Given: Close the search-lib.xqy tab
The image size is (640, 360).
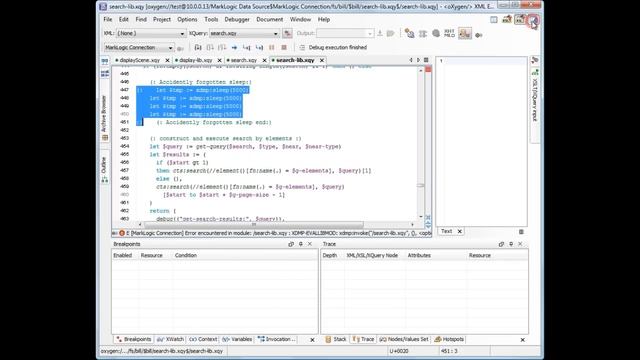Looking at the screenshot, I should (322, 60).
